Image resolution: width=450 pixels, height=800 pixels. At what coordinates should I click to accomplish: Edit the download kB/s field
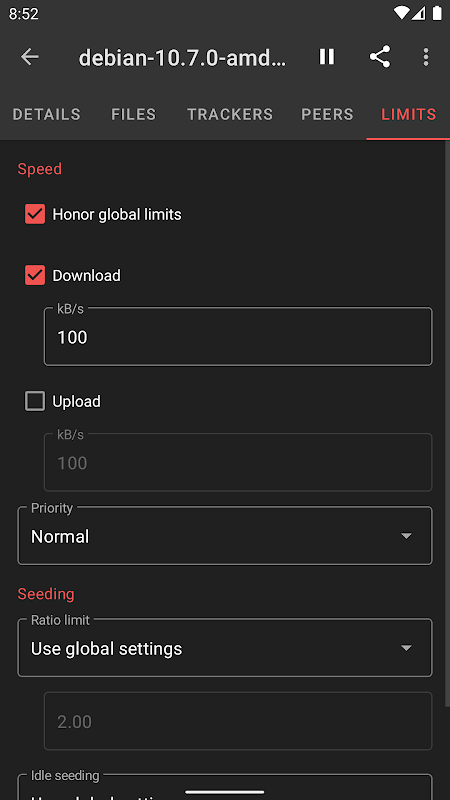tap(238, 337)
